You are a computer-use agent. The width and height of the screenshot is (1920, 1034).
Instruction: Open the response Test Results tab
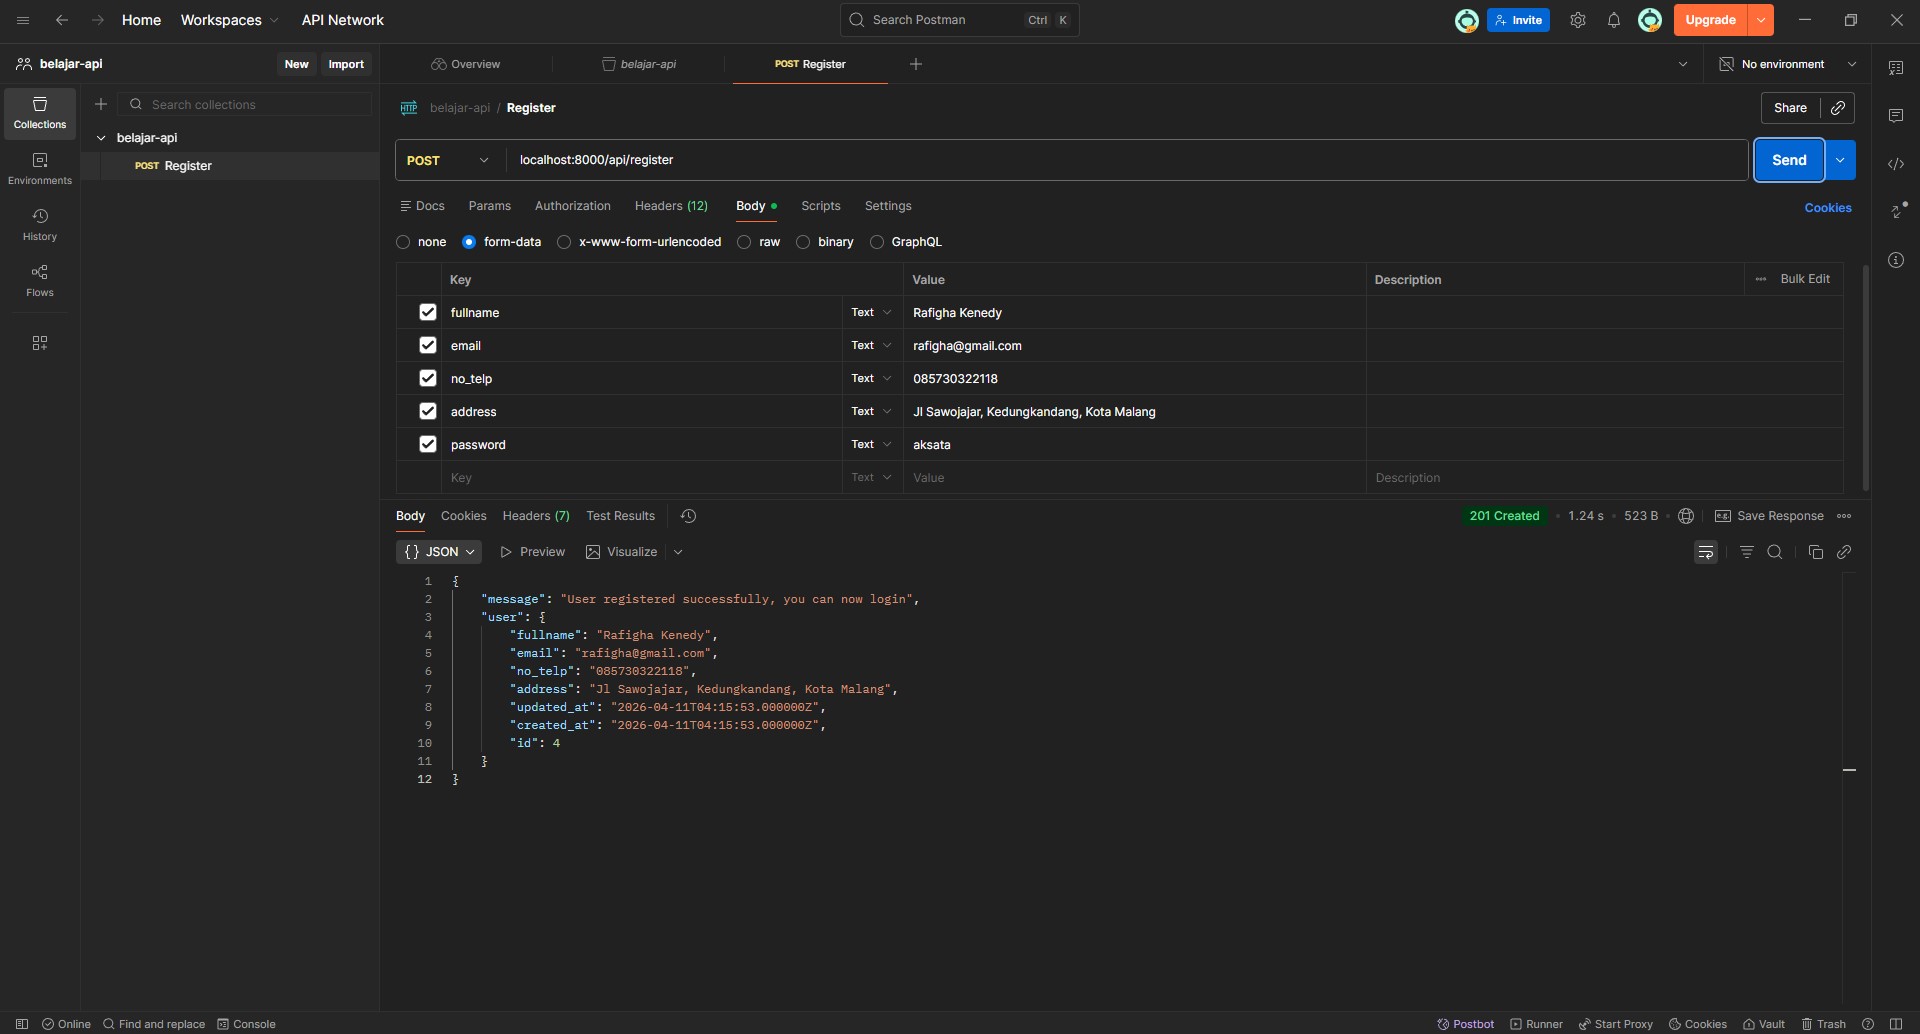tap(620, 516)
